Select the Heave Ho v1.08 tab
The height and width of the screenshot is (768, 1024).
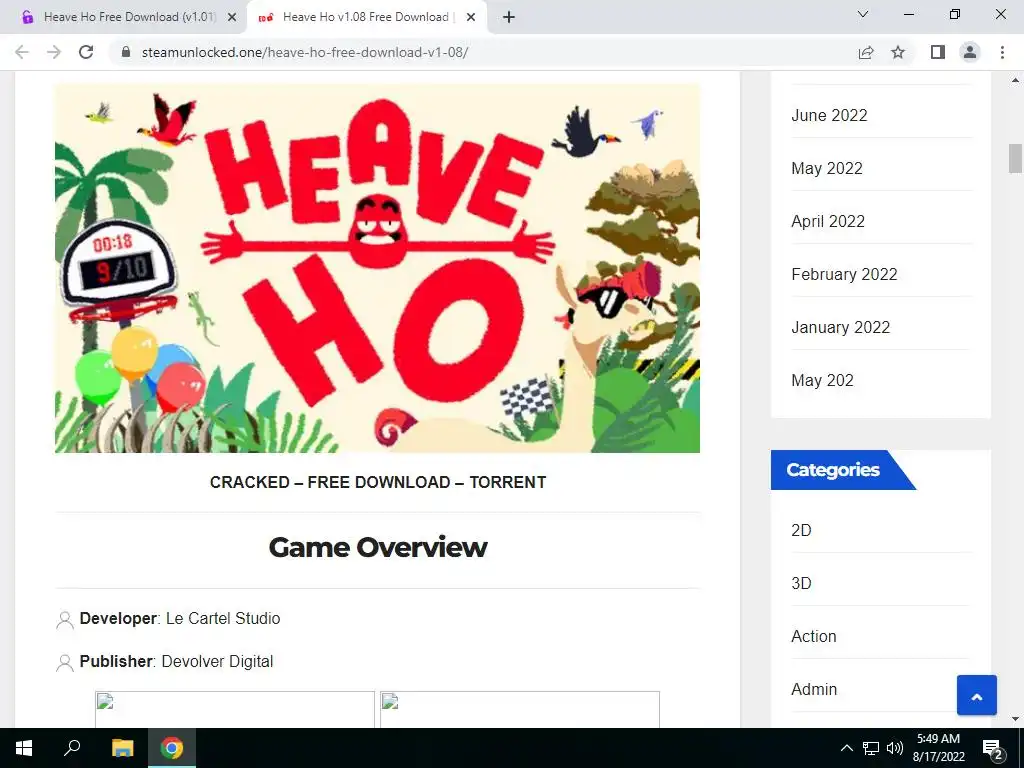[x=366, y=18]
